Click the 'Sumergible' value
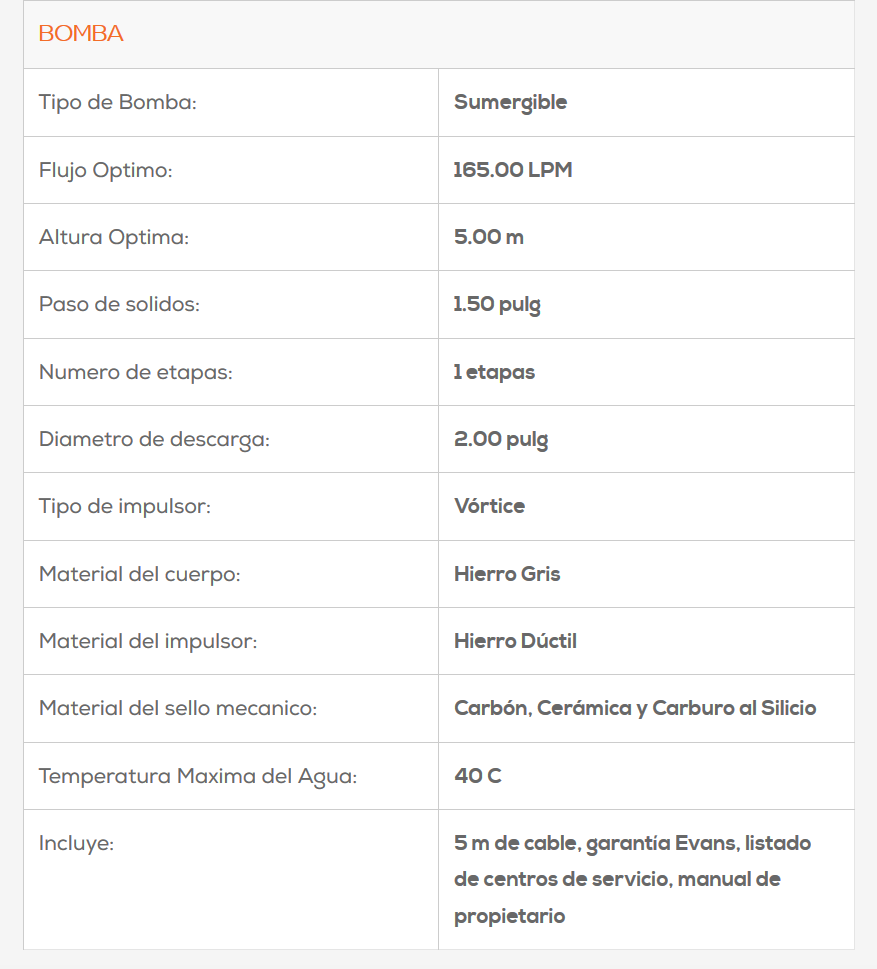The image size is (877, 969). pos(510,102)
